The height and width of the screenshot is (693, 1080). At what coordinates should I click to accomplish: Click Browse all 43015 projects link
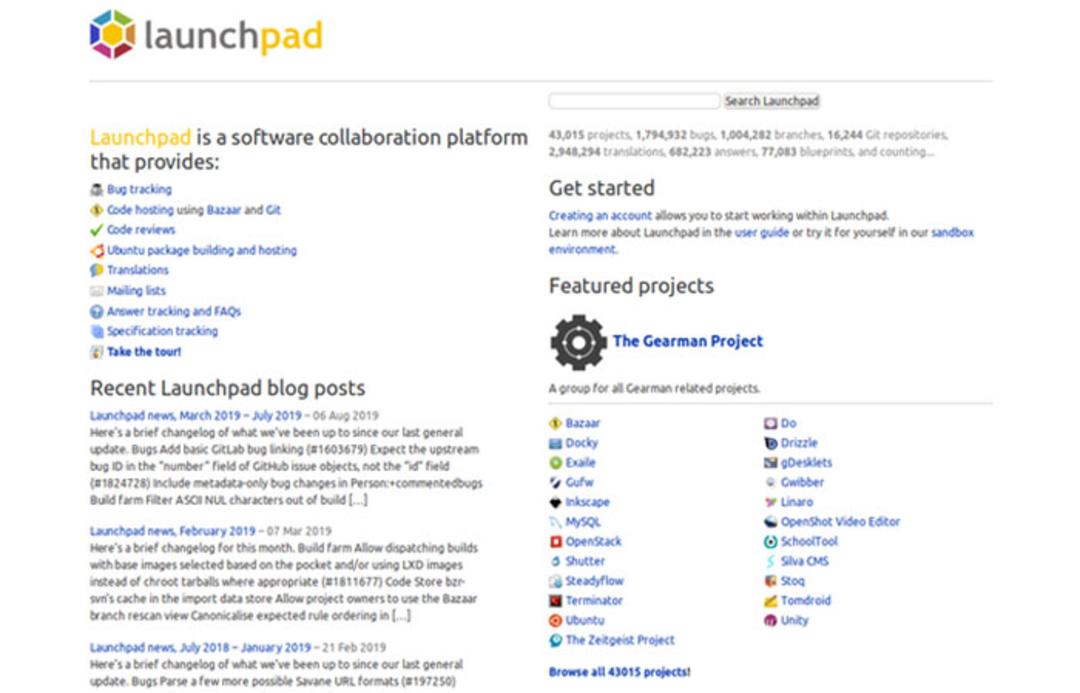point(619,672)
